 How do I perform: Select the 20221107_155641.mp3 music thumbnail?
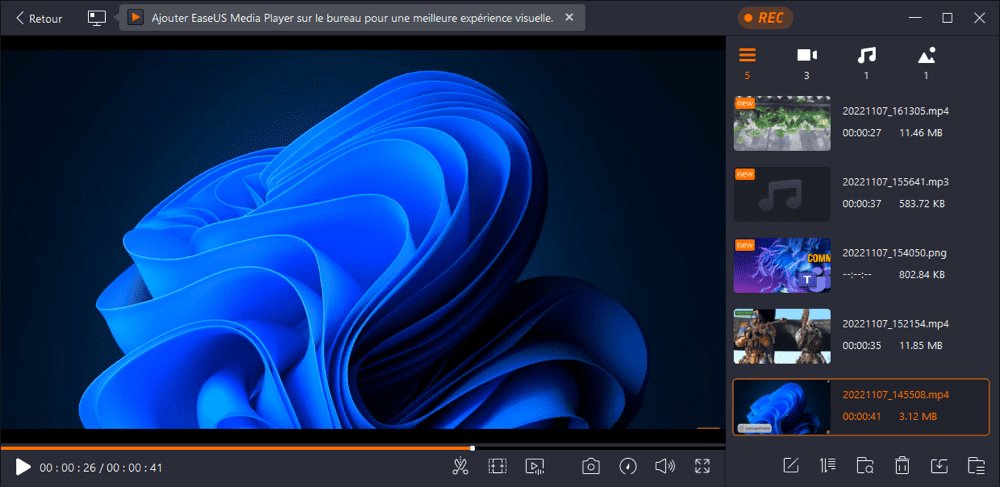click(x=782, y=194)
